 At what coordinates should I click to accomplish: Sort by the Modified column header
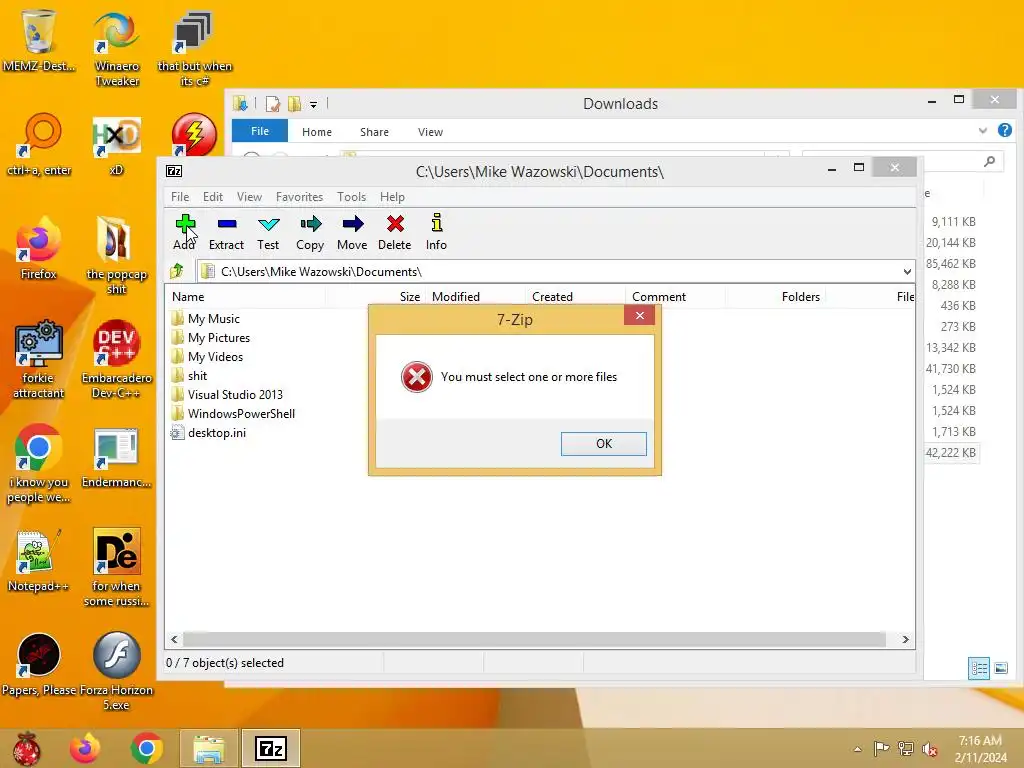pyautogui.click(x=475, y=296)
